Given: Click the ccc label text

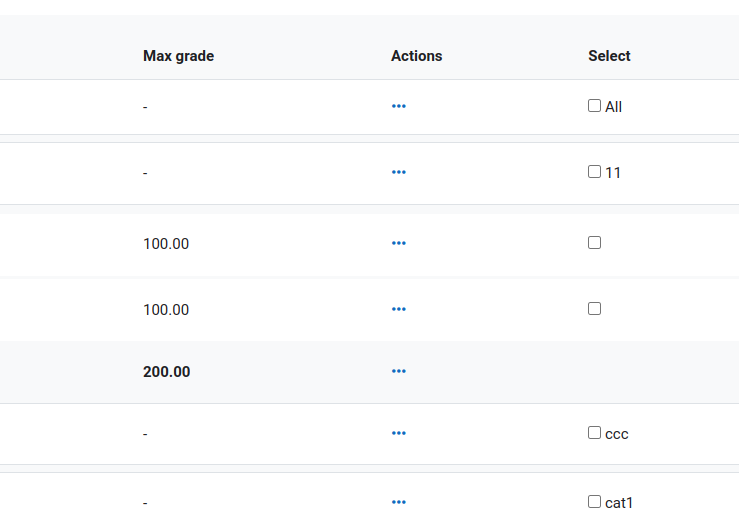Looking at the screenshot, I should click(x=617, y=435).
